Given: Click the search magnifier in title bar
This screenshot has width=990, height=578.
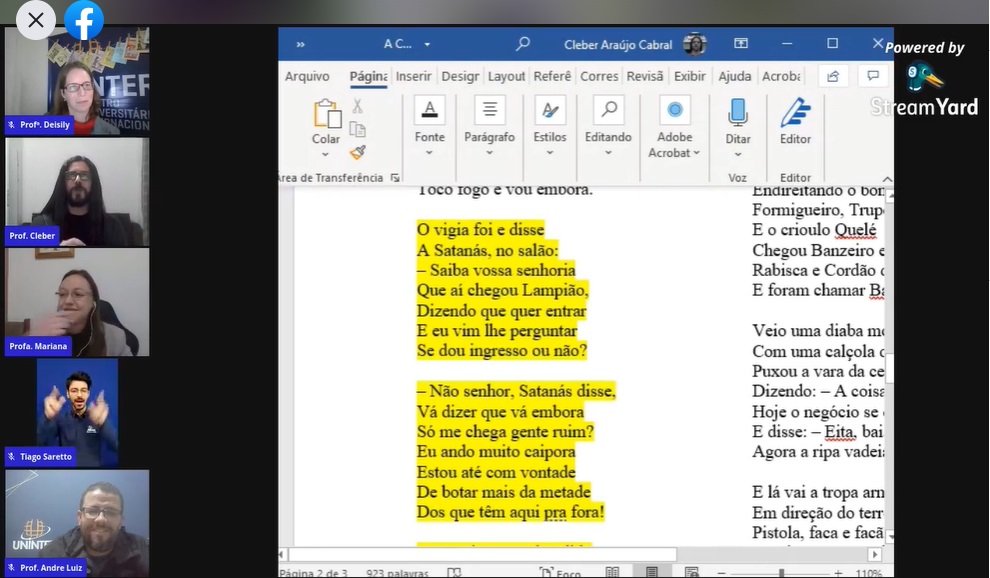Looking at the screenshot, I should pyautogui.click(x=522, y=44).
